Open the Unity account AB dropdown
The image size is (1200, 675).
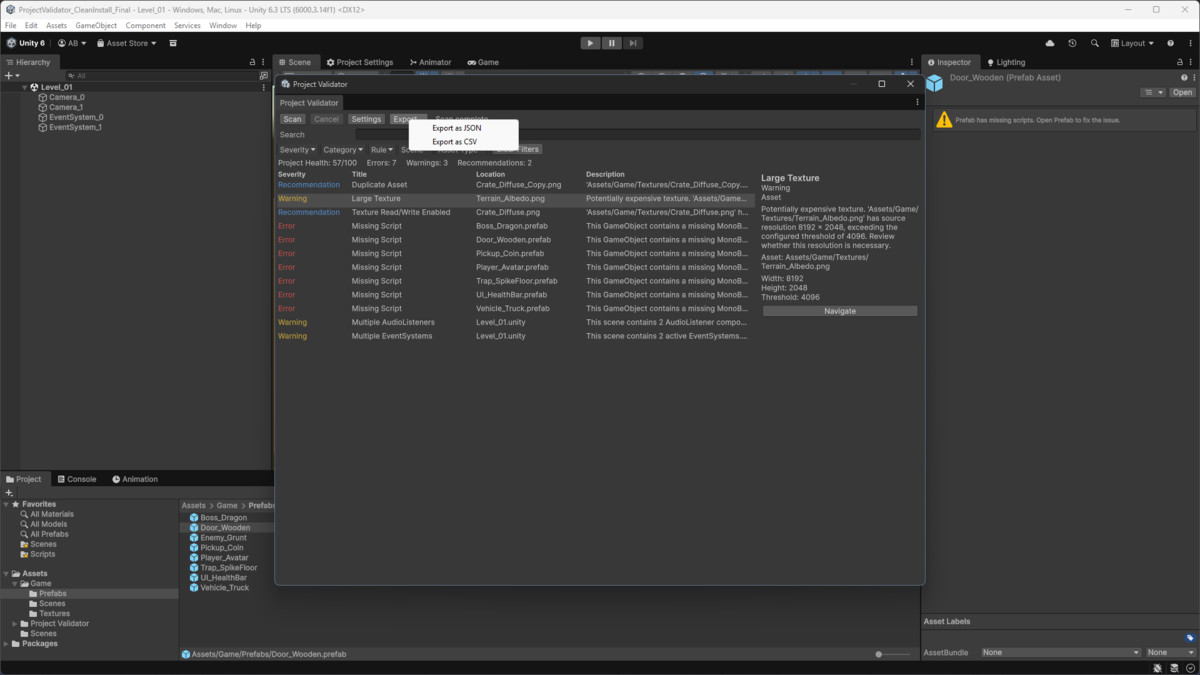72,43
